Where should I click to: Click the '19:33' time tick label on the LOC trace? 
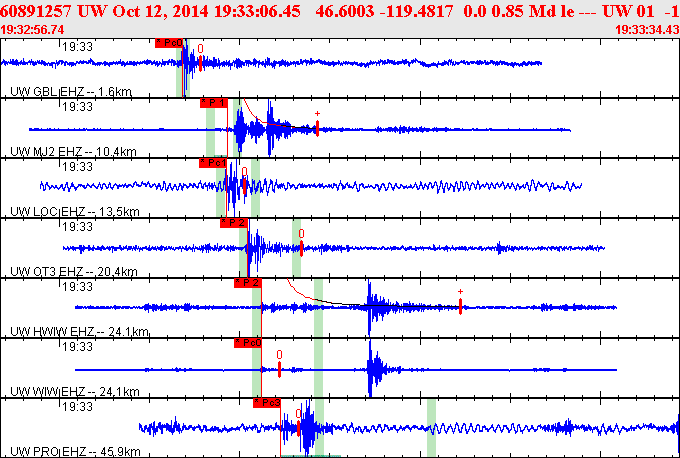[x=78, y=167]
